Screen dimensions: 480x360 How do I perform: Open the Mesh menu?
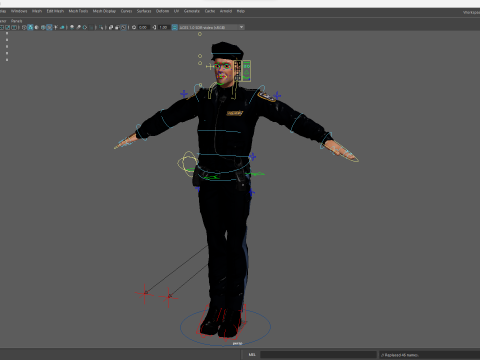tap(37, 11)
